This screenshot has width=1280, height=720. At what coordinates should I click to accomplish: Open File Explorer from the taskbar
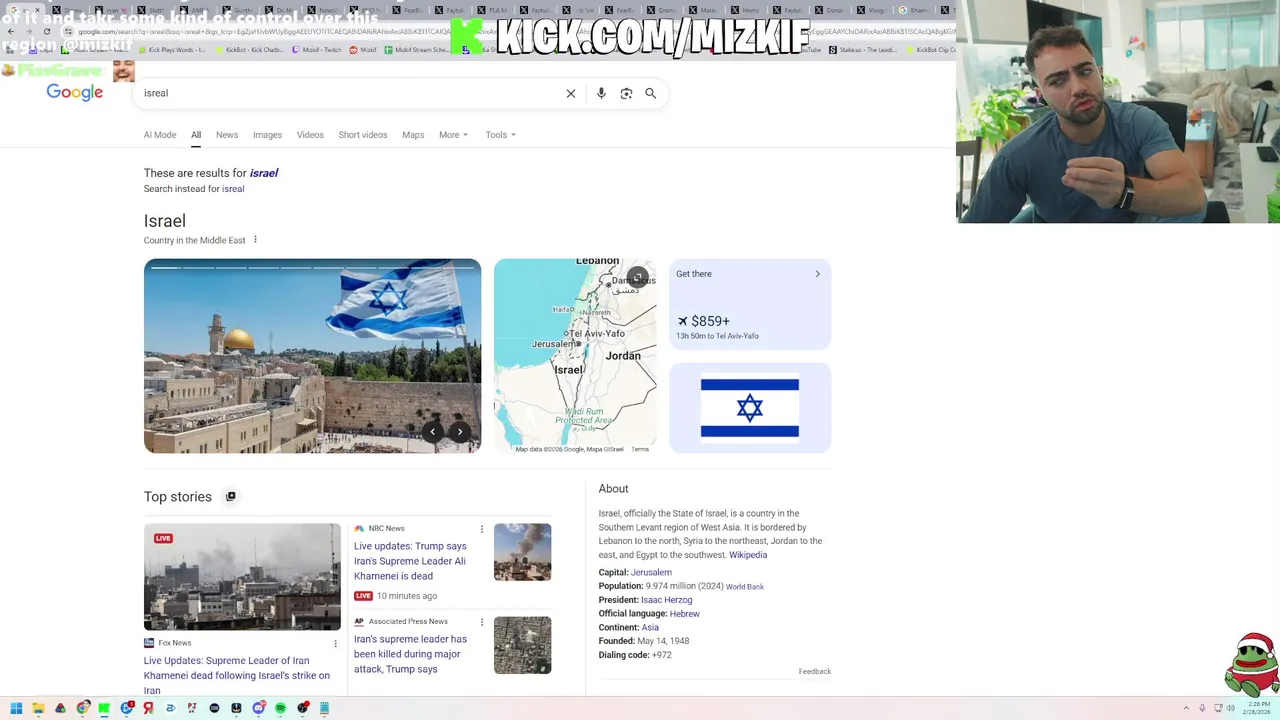point(38,708)
